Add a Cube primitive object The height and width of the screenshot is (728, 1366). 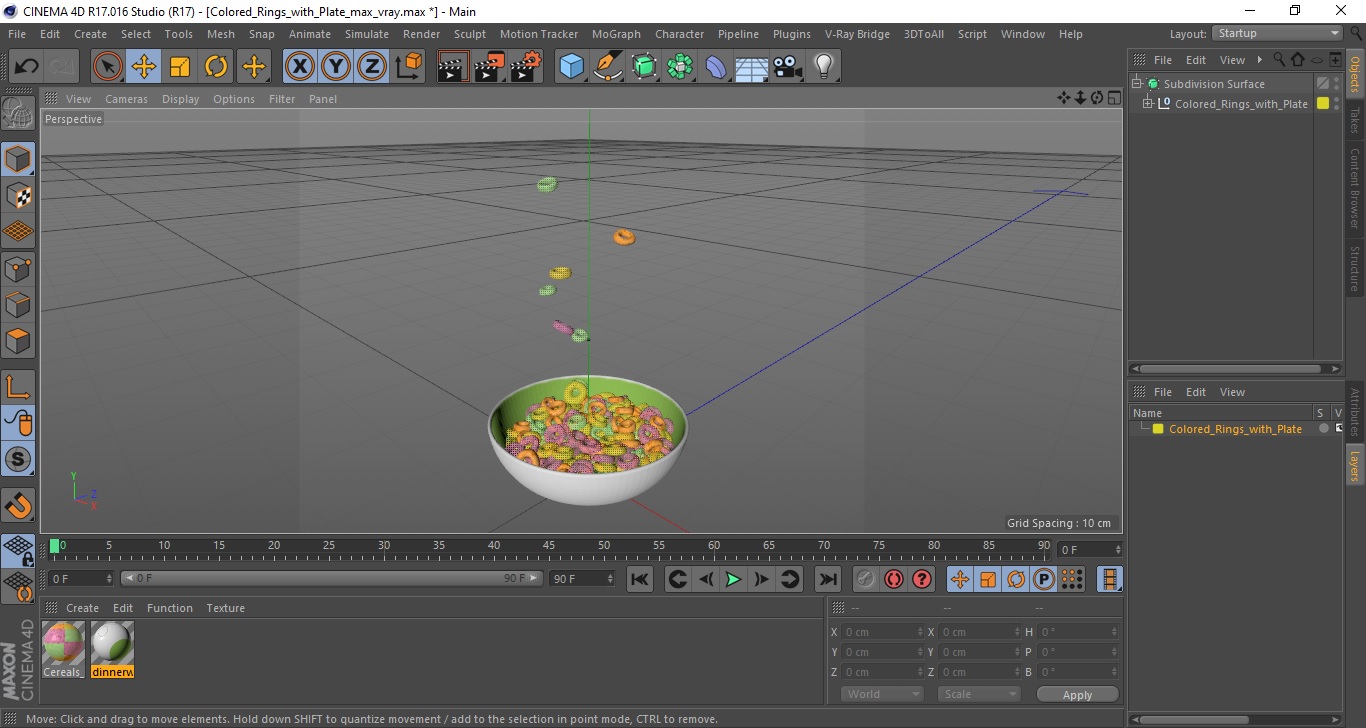click(571, 67)
